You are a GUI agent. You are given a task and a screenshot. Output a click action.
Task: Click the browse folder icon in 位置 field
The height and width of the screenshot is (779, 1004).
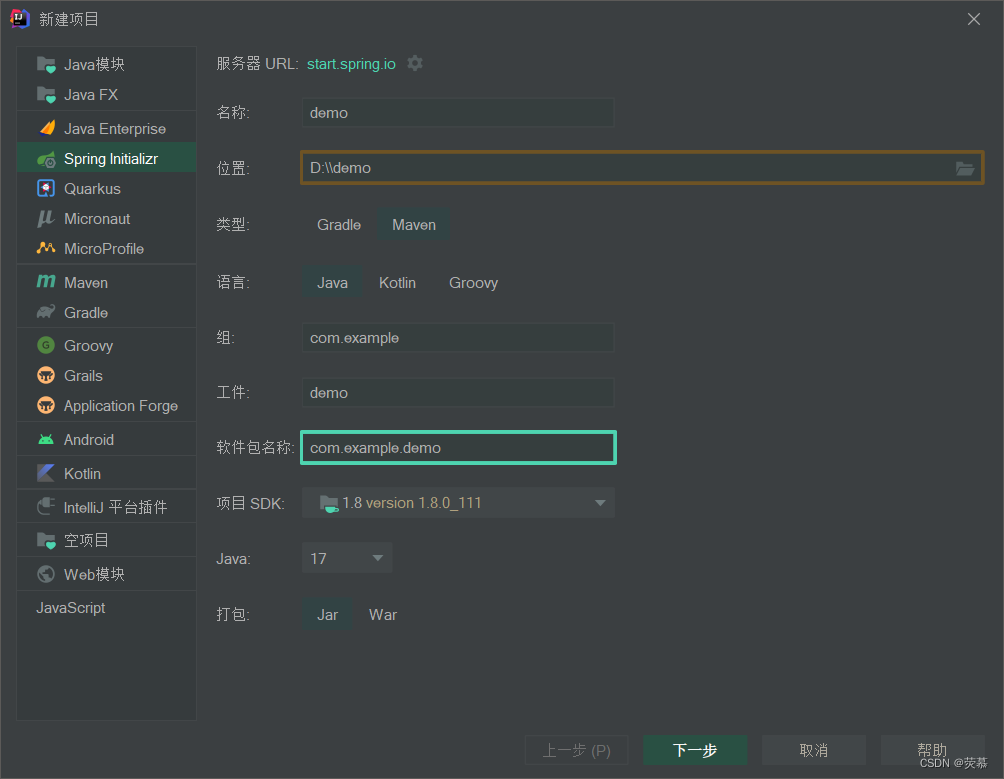(964, 168)
